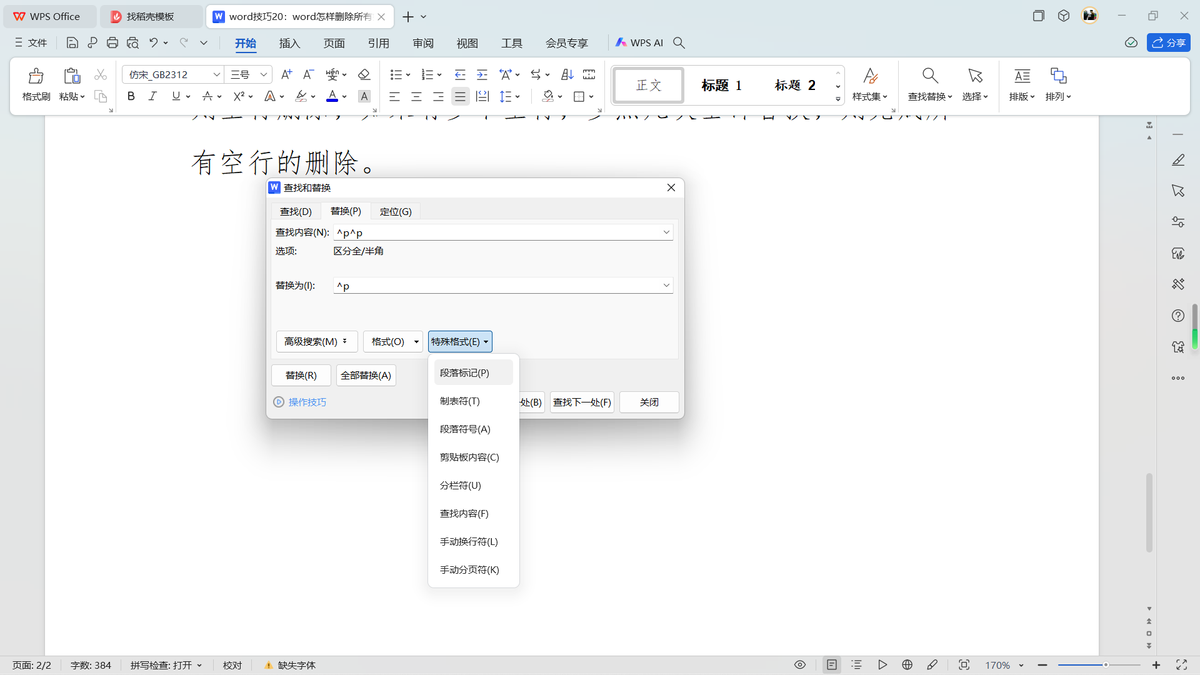Click the 查找下一处(F) button
This screenshot has height=675, width=1200.
(x=582, y=402)
